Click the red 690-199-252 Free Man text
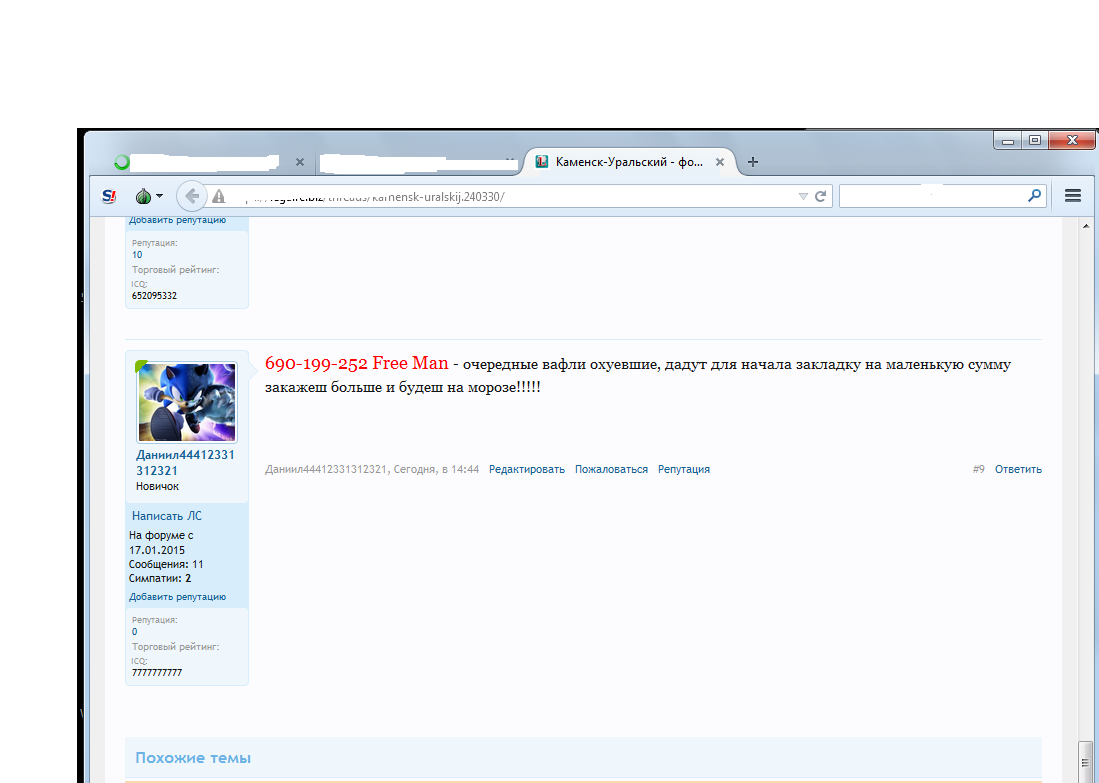 357,363
